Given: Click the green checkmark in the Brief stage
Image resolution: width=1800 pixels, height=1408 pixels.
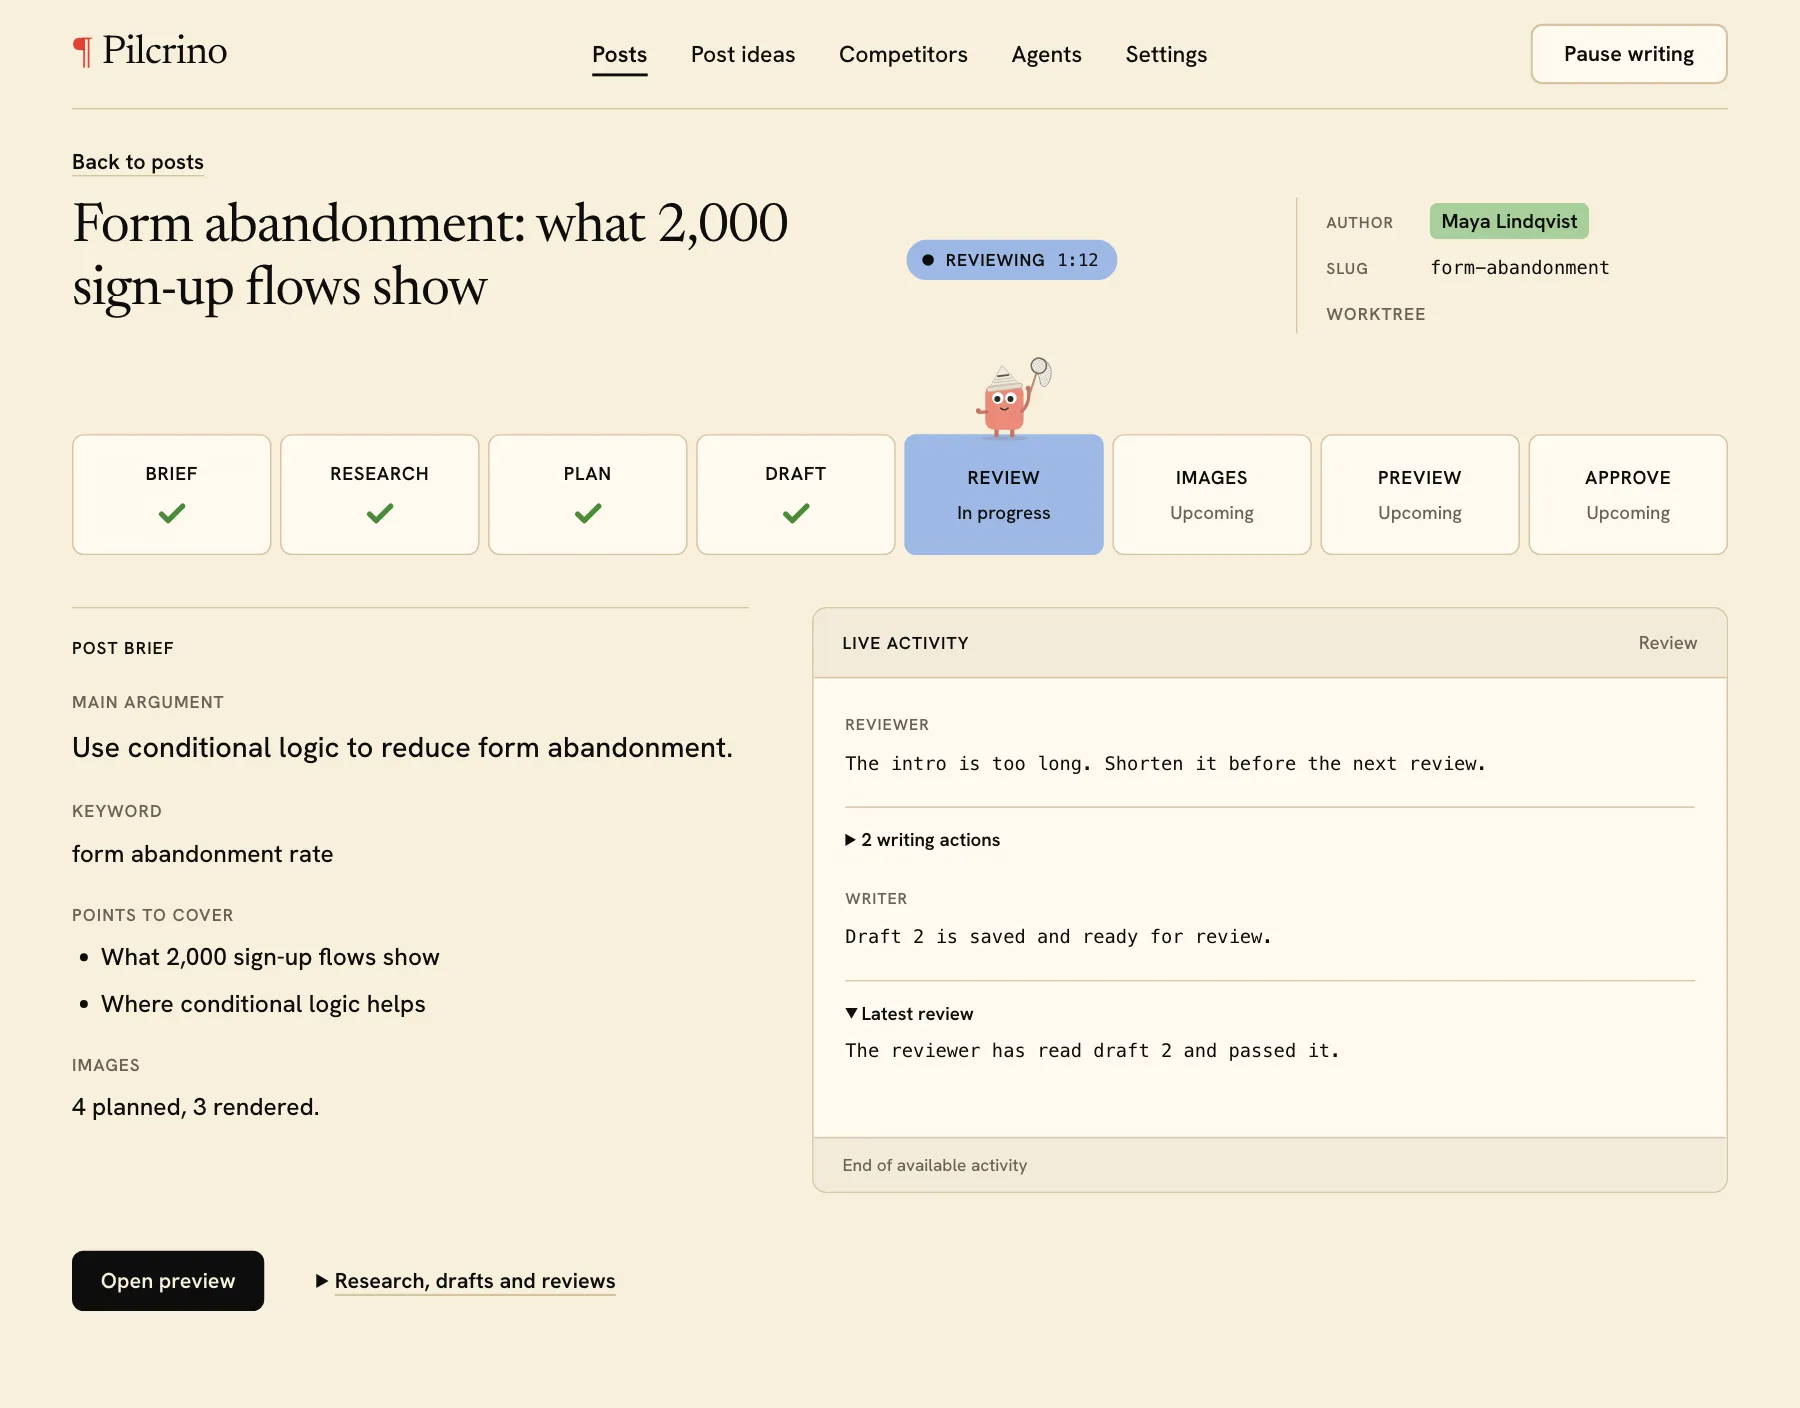Looking at the screenshot, I should 172,513.
